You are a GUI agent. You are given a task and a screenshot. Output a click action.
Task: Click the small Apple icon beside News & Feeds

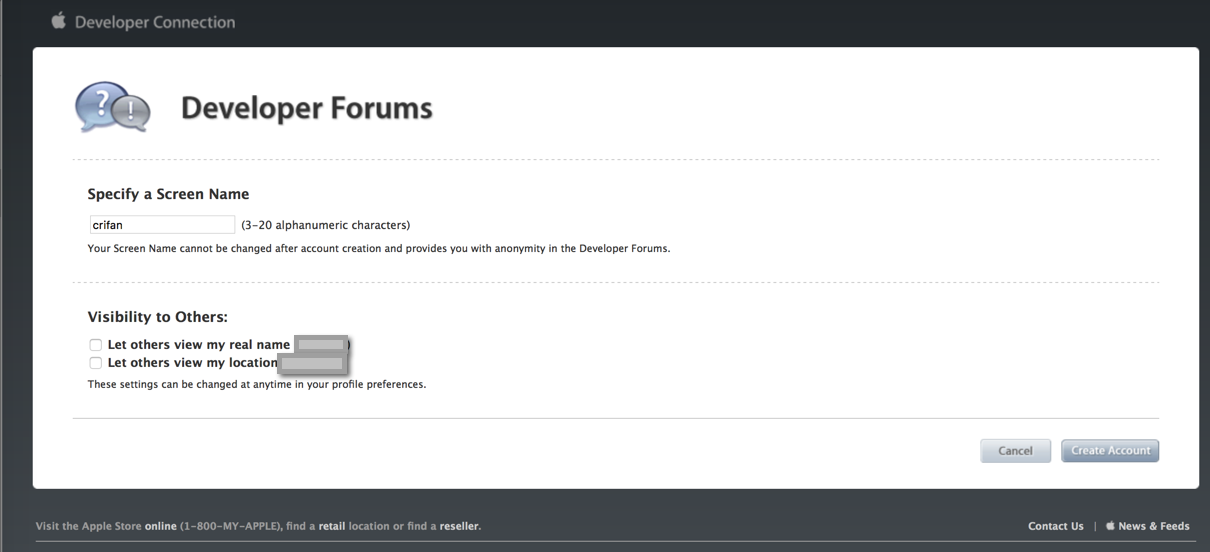1110,526
